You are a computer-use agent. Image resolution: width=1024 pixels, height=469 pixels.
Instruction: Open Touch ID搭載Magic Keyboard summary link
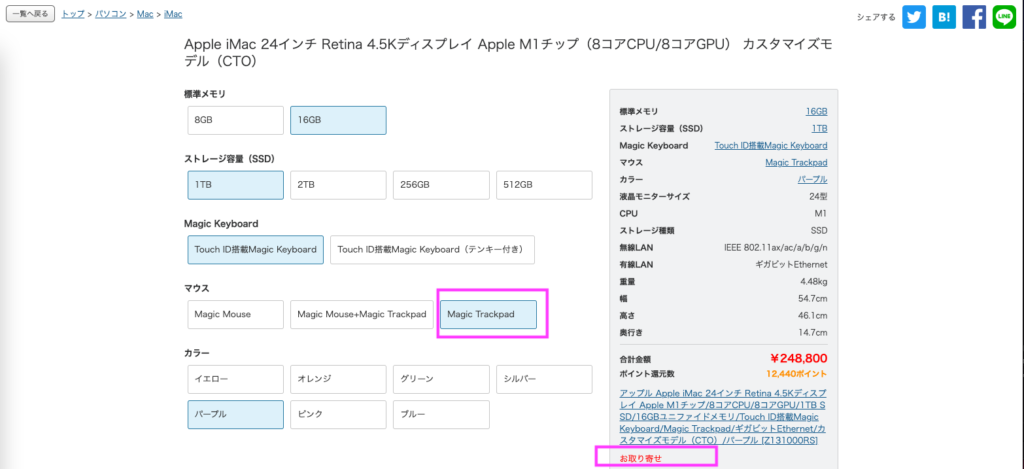771,146
